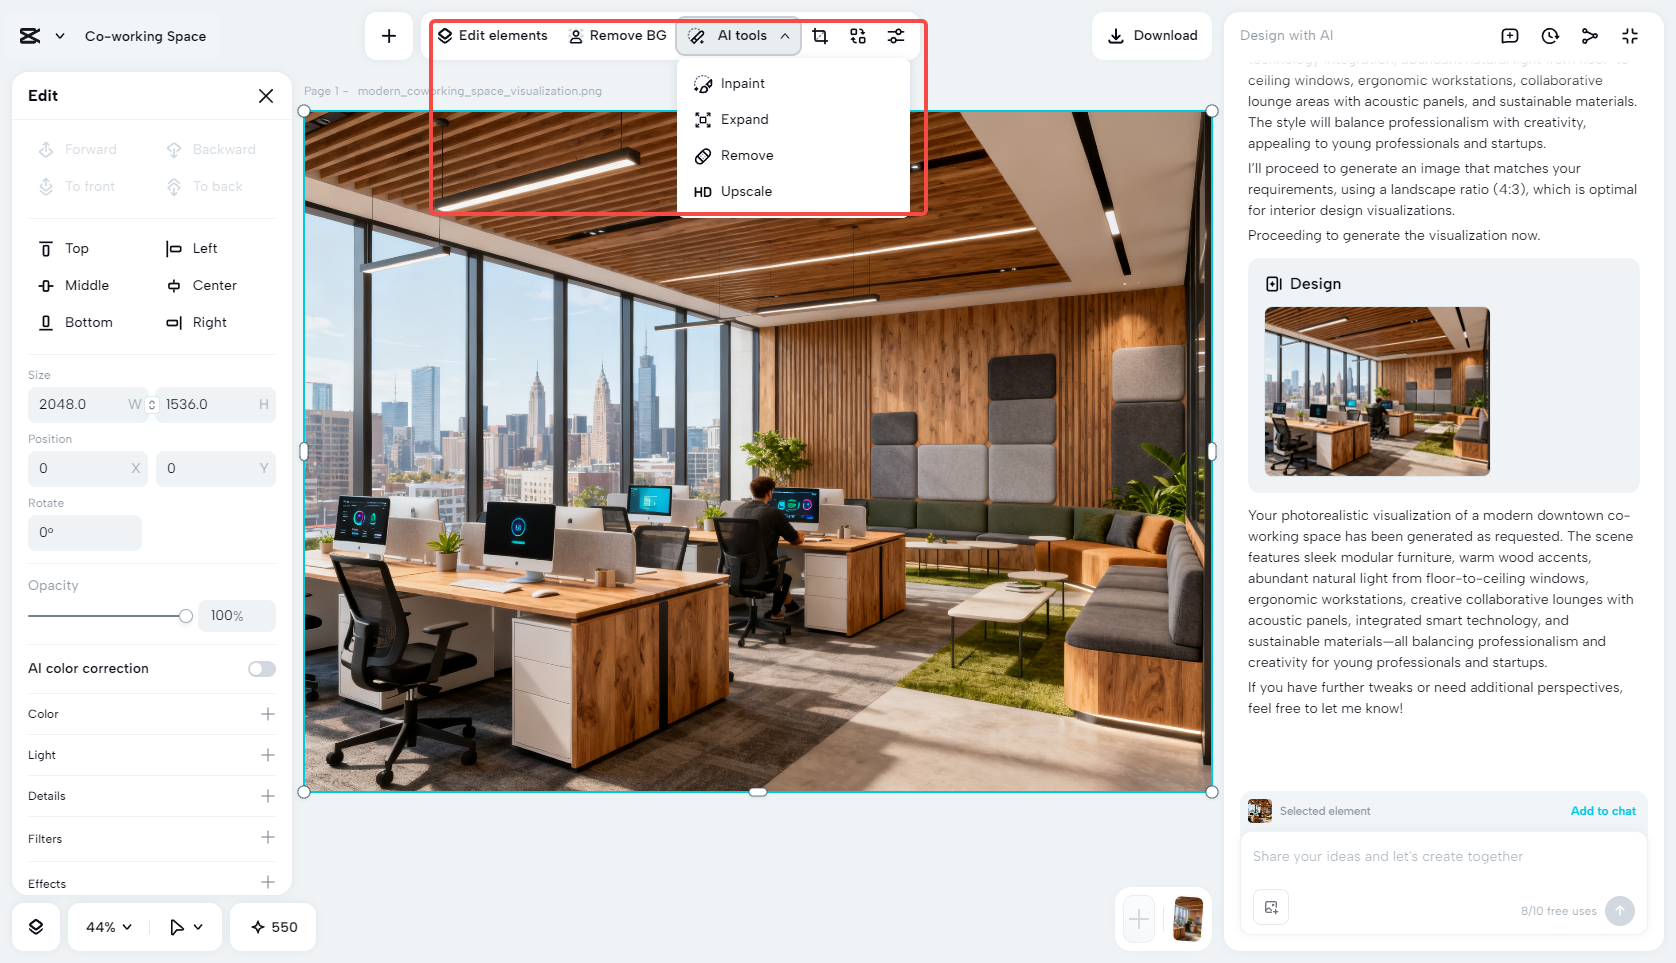Viewport: 1676px width, 963px height.
Task: Click Align Center in Edit panel
Action: click(x=201, y=285)
